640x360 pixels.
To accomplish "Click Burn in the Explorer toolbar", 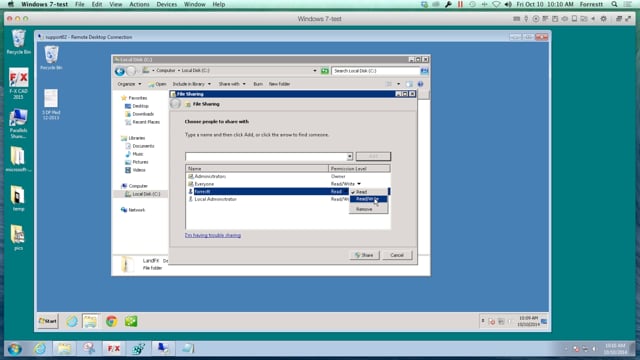I will 258,84.
